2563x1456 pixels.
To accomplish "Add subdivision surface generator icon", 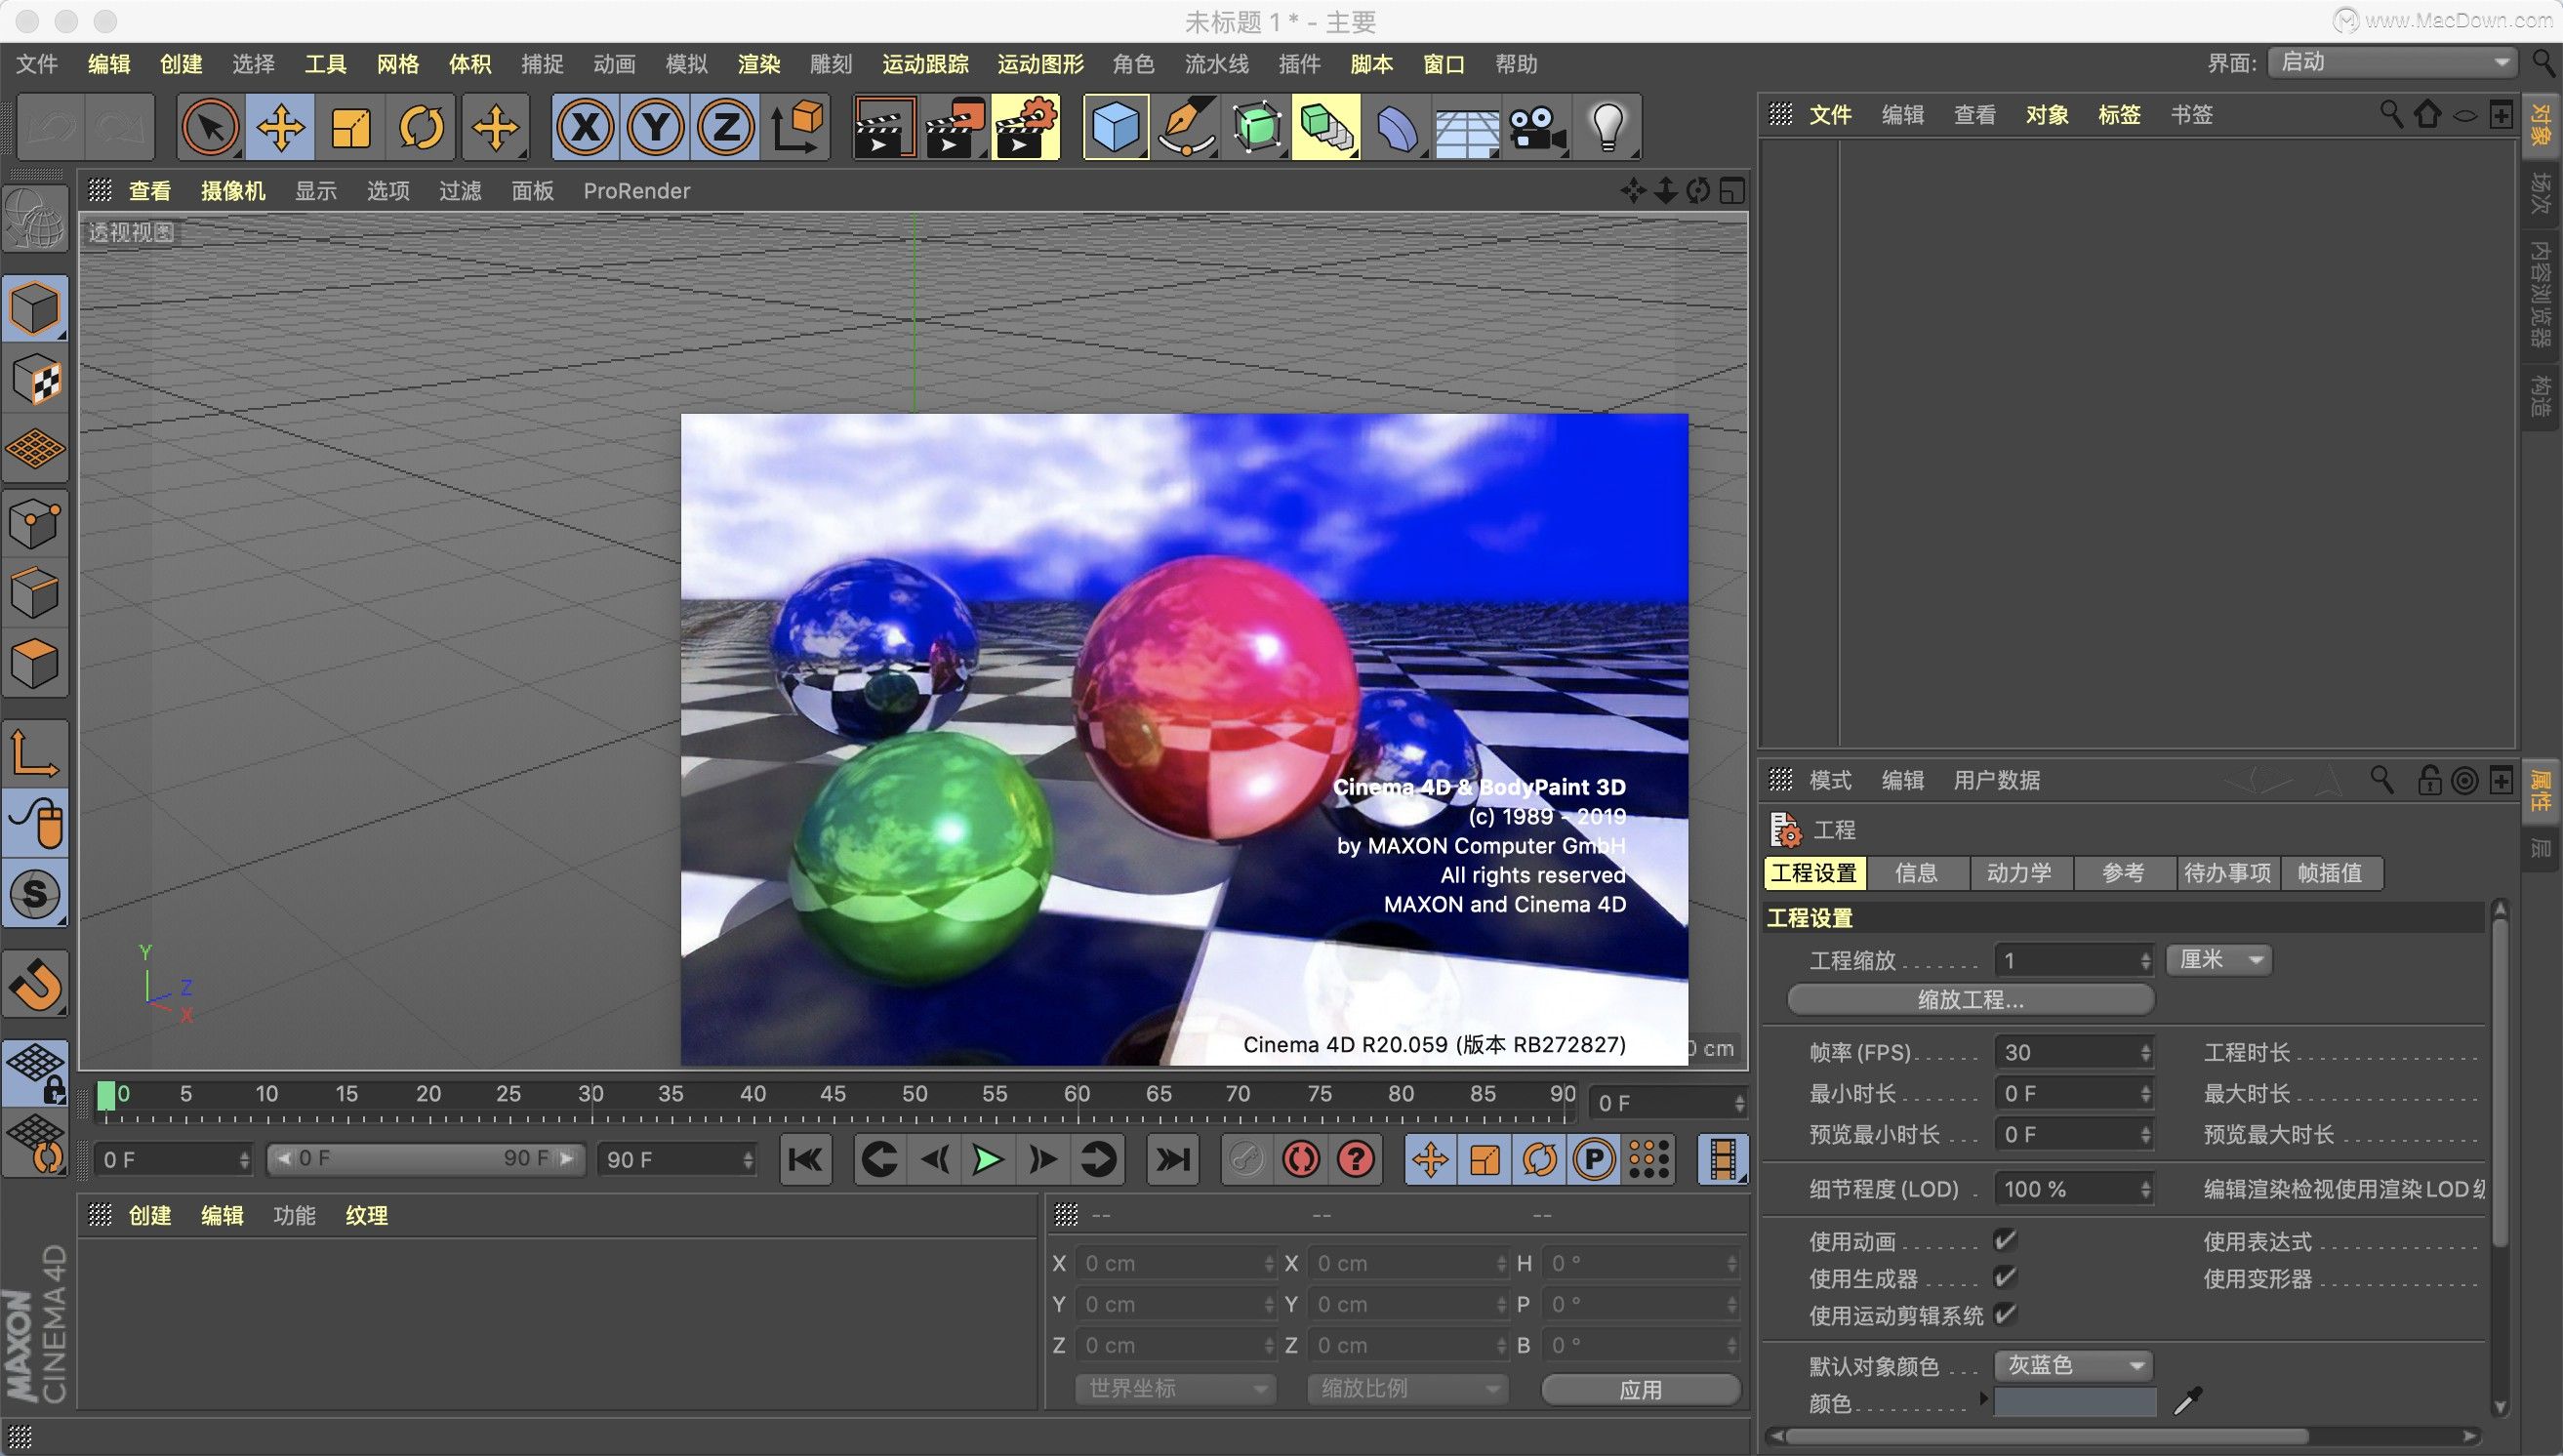I will tap(1256, 128).
